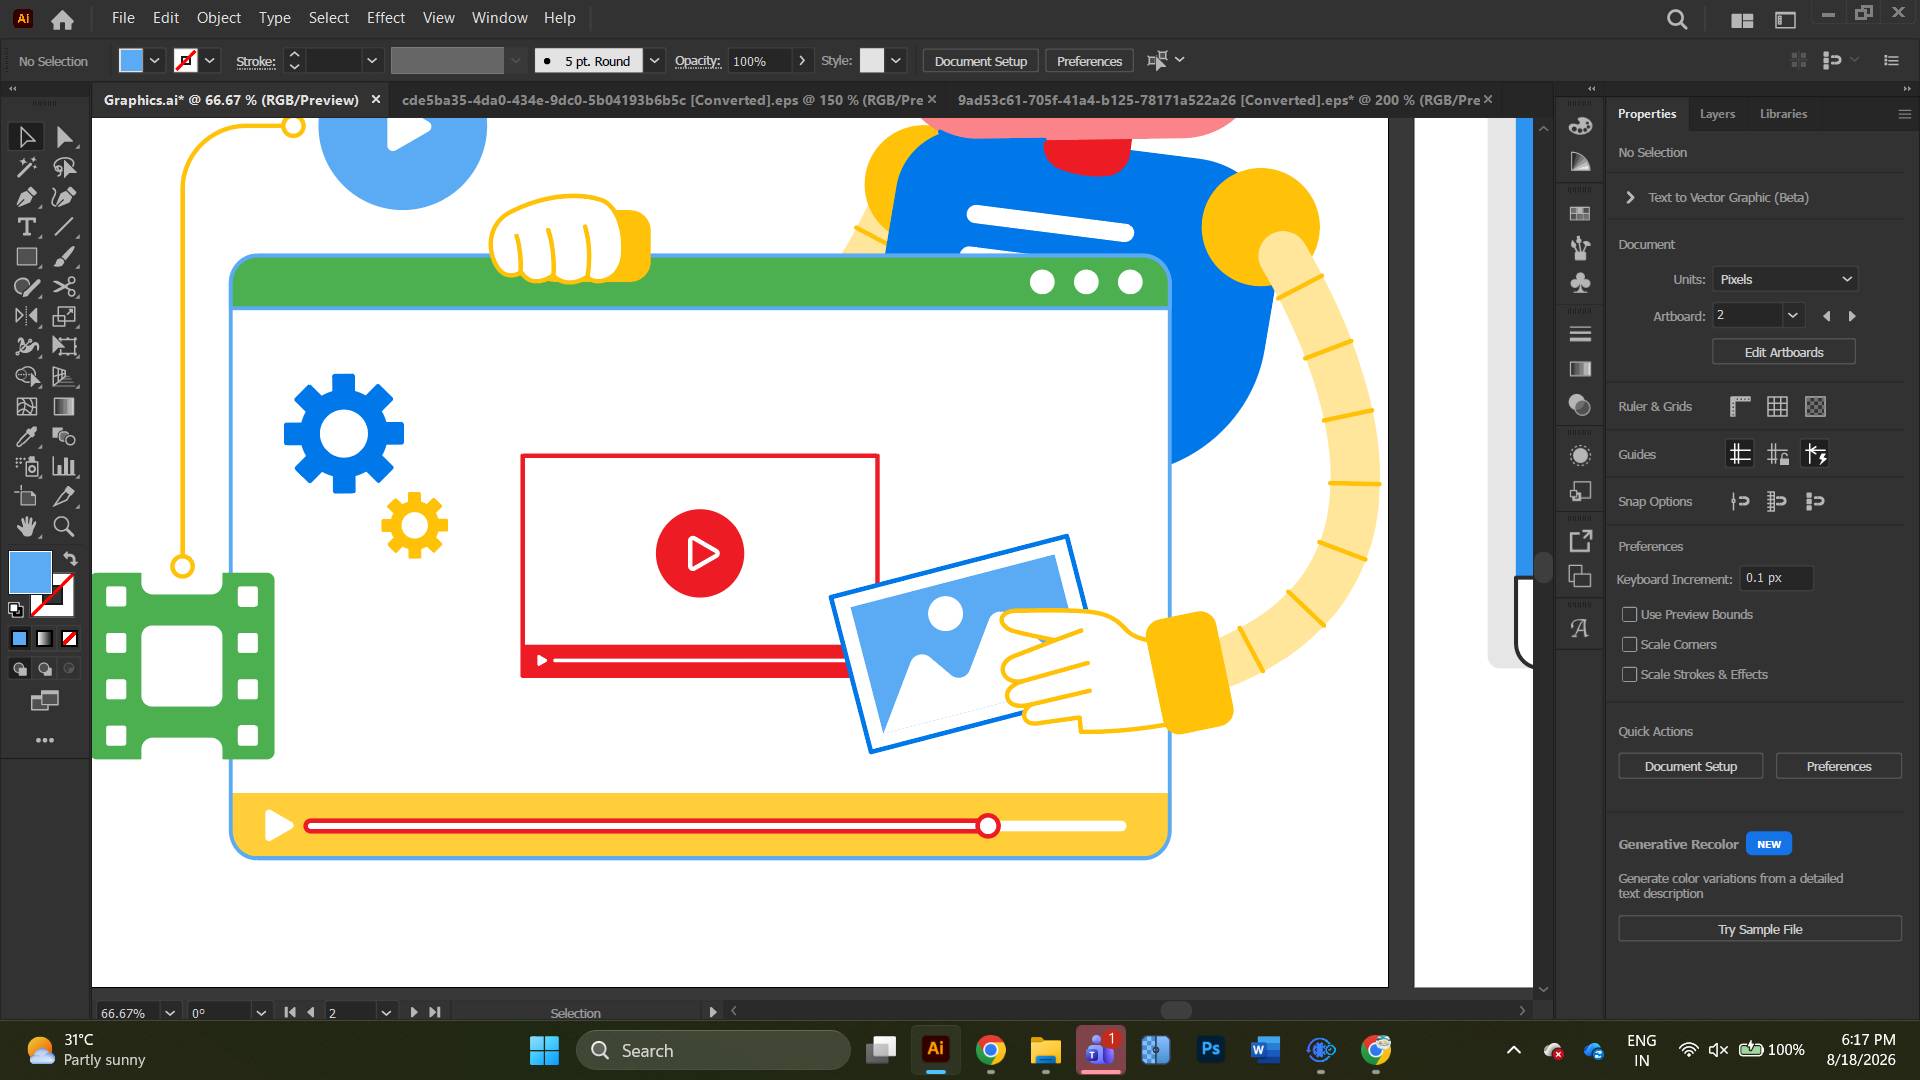Enable Use Preview Bounds checkbox
The width and height of the screenshot is (1920, 1080).
coord(1630,614)
